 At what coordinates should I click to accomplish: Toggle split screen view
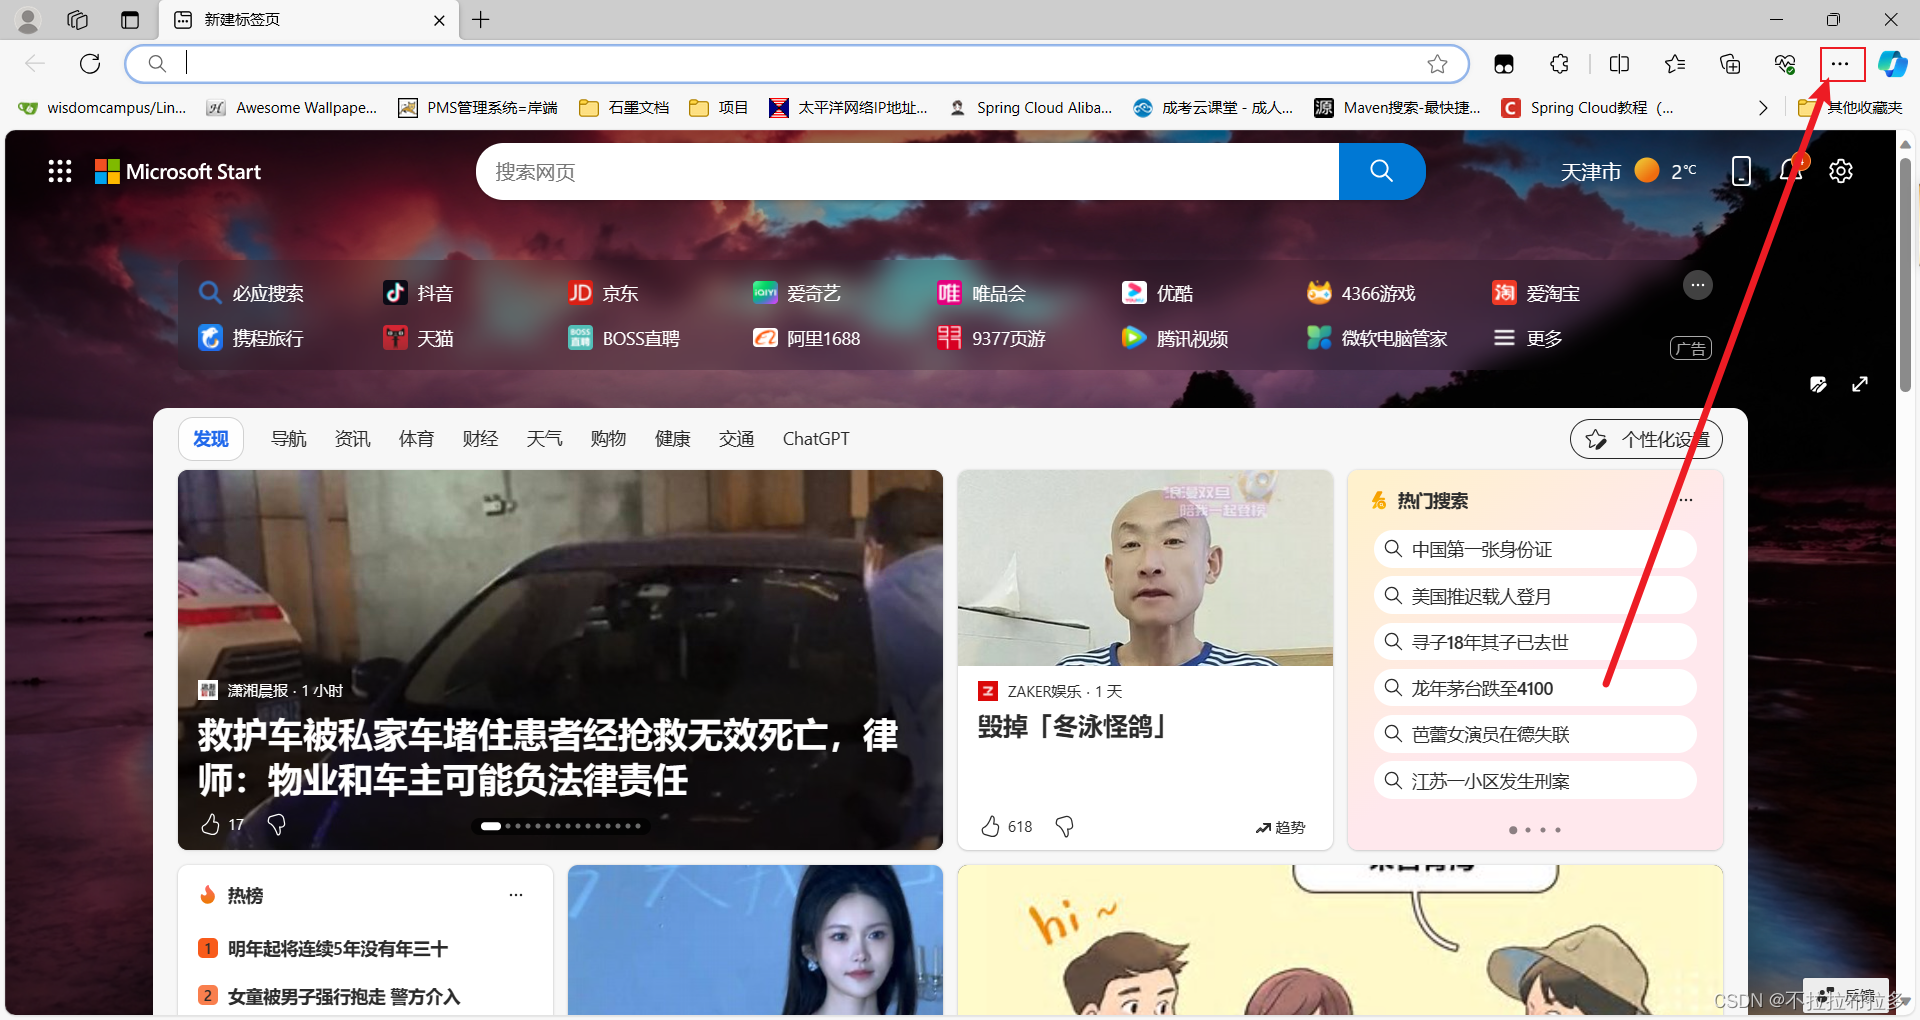point(1619,64)
